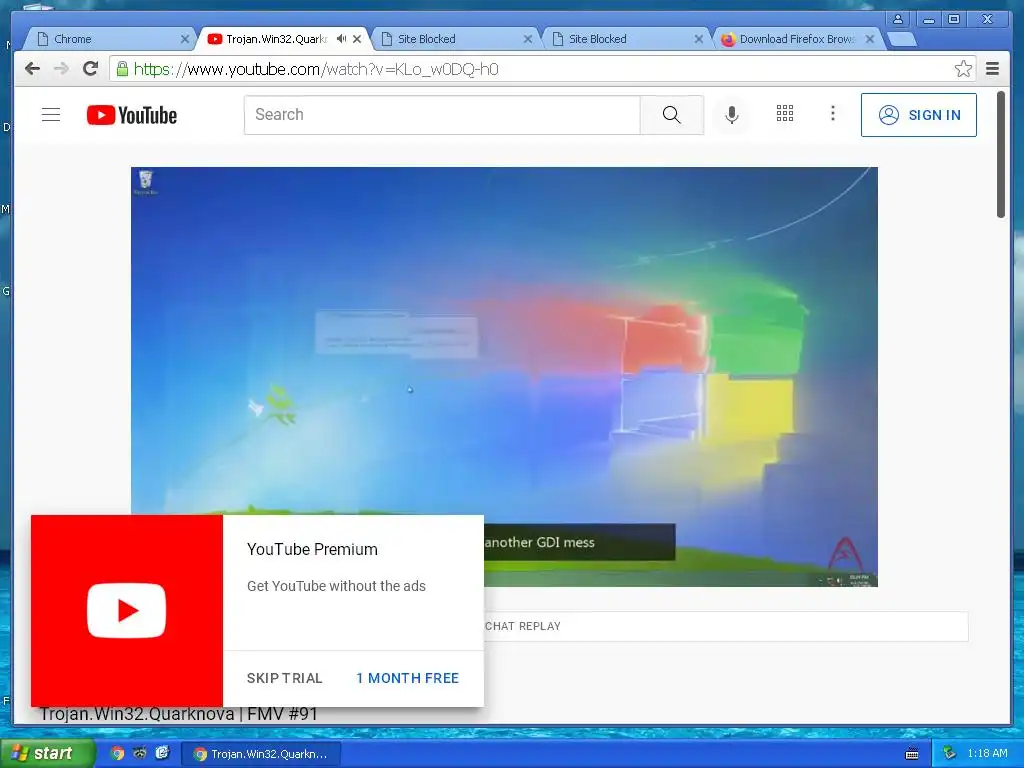
Task: Open the YouTube apps grid
Action: click(x=785, y=114)
